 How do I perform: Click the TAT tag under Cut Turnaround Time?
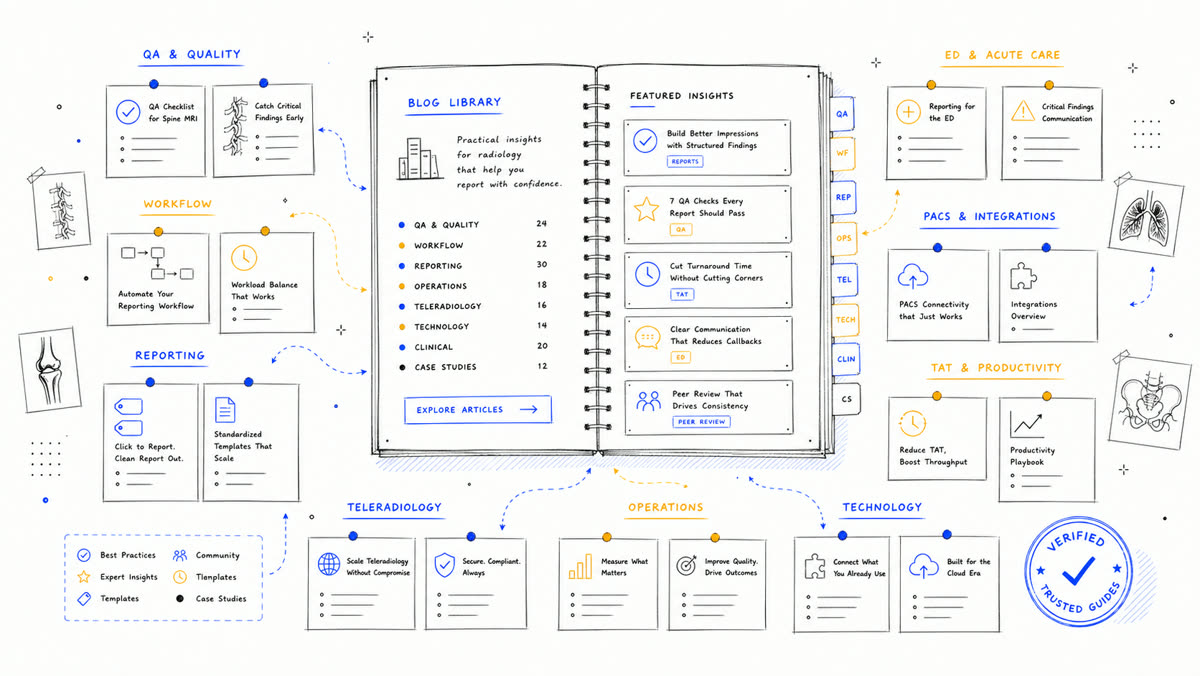pos(681,295)
